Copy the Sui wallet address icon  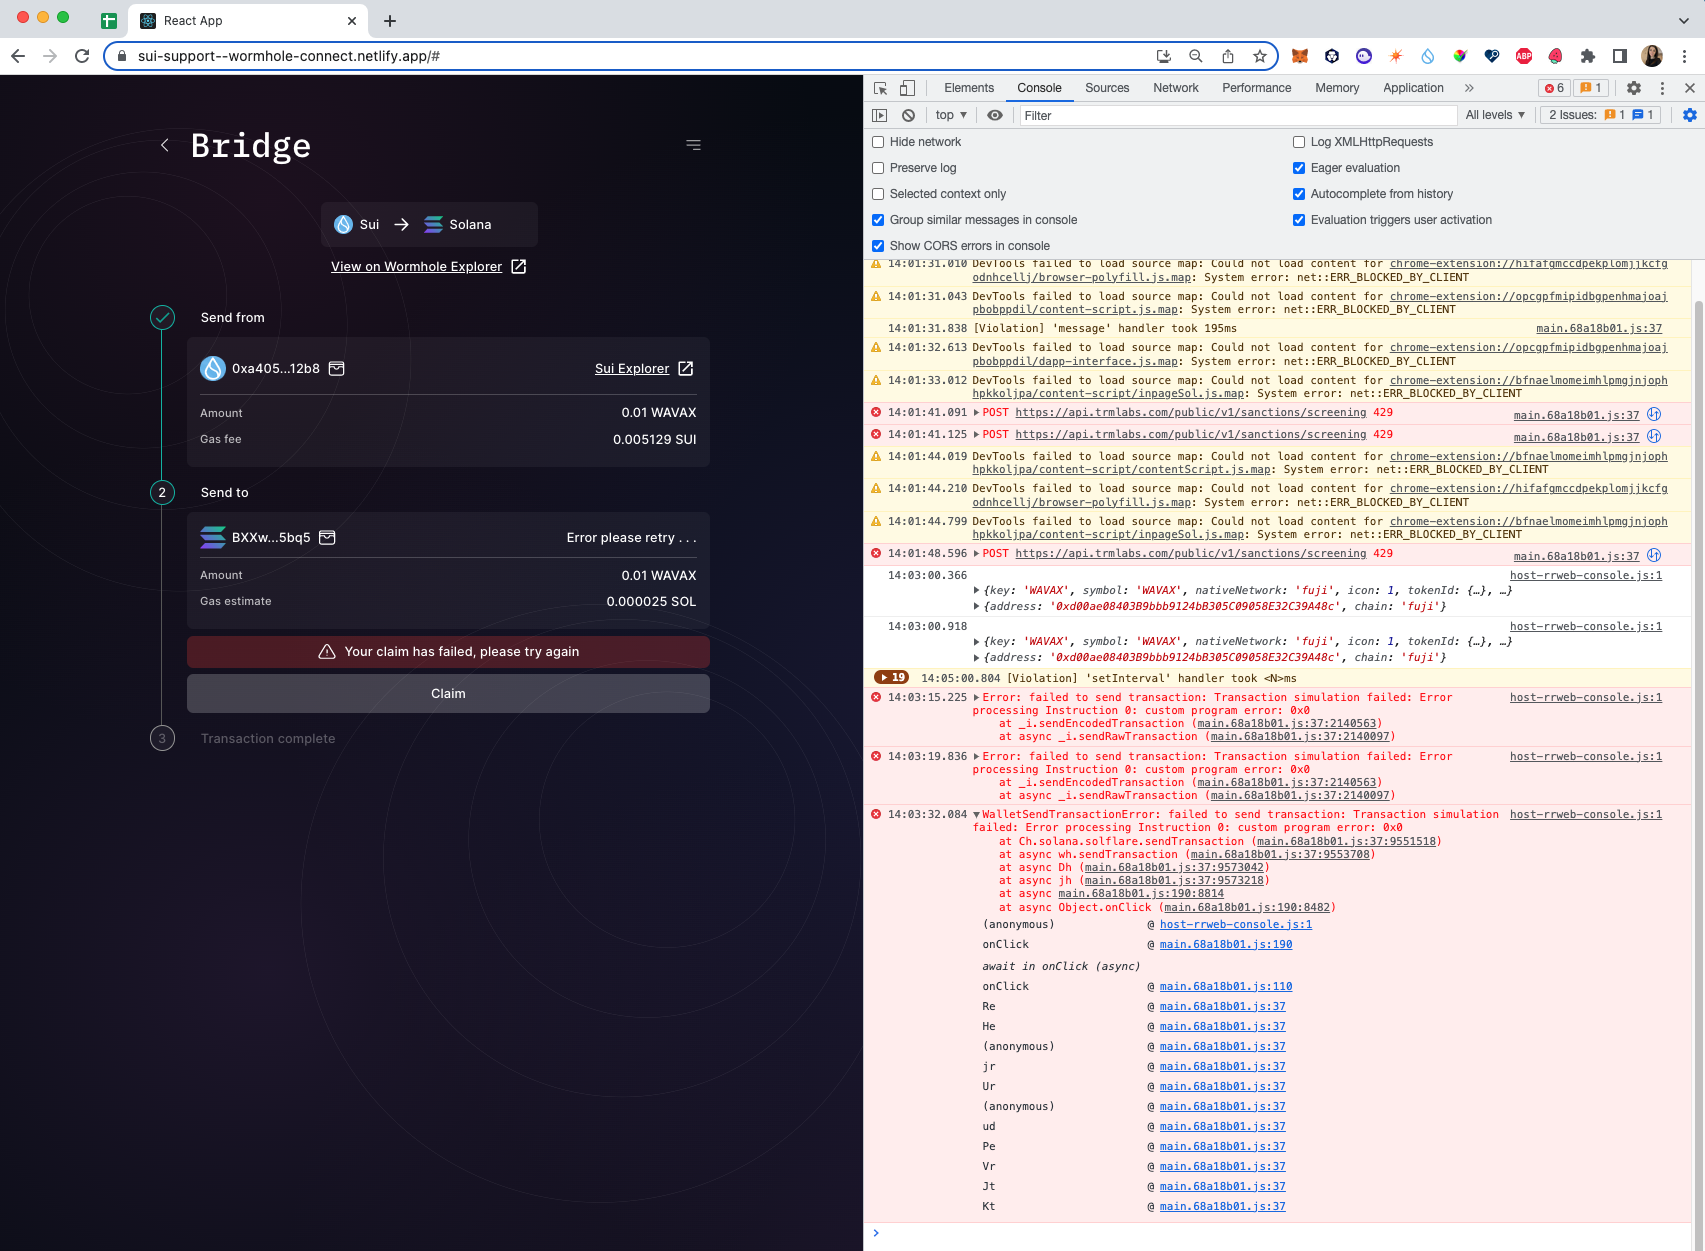click(x=336, y=368)
